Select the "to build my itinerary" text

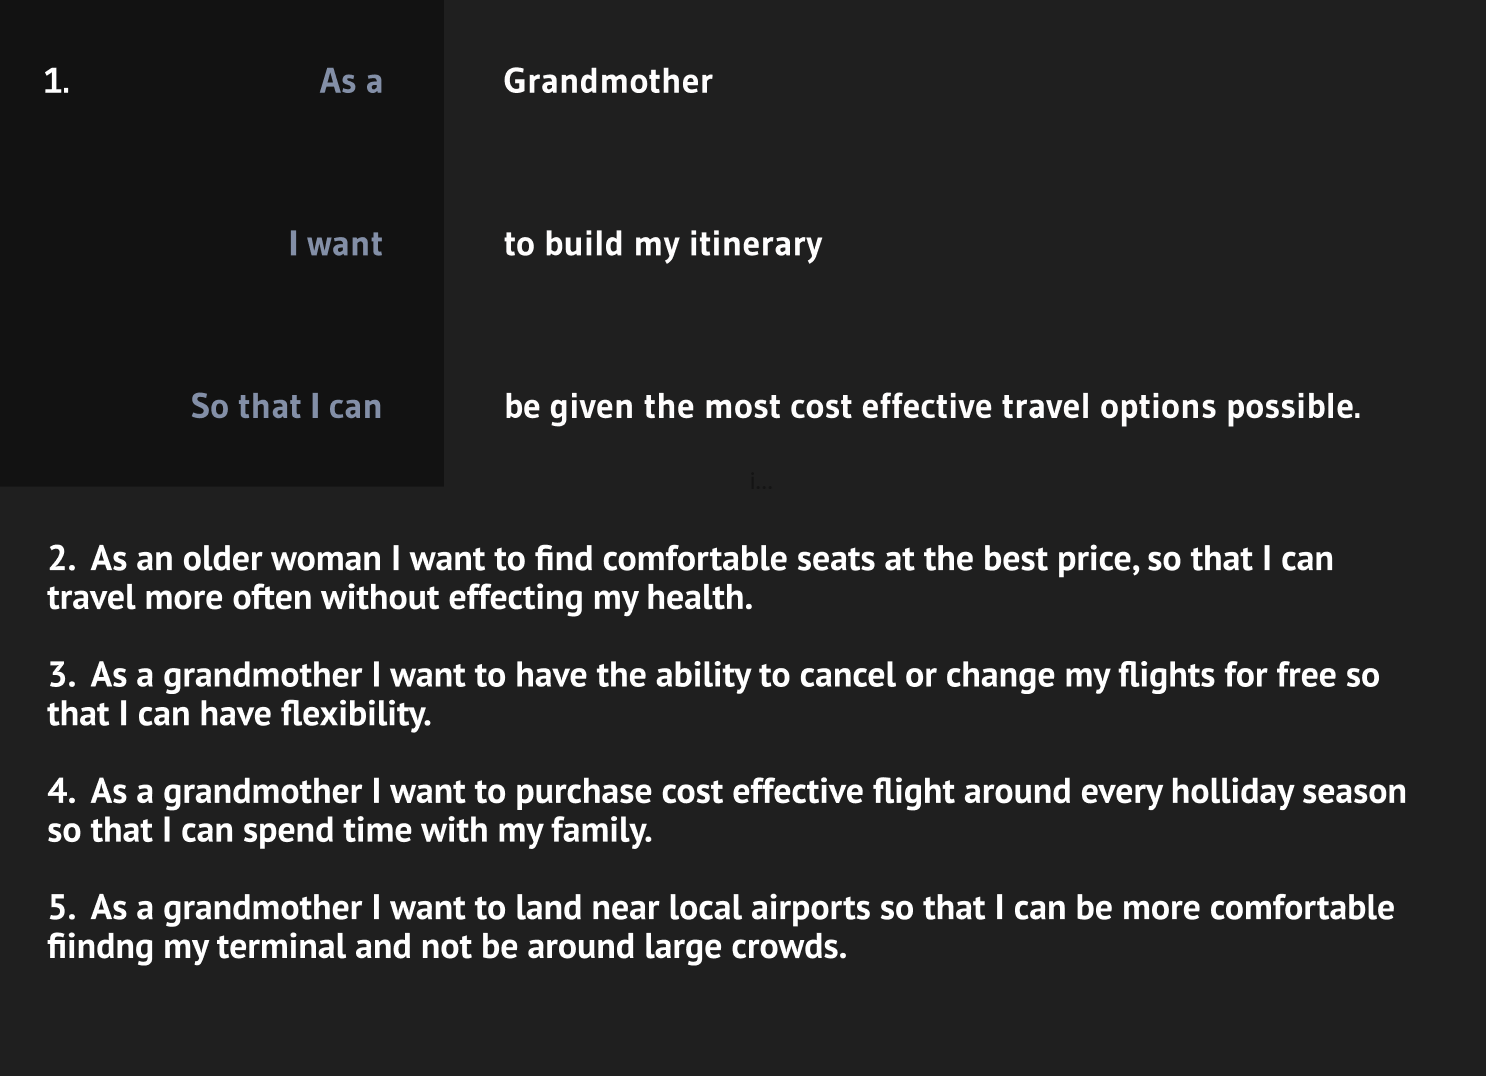(663, 244)
